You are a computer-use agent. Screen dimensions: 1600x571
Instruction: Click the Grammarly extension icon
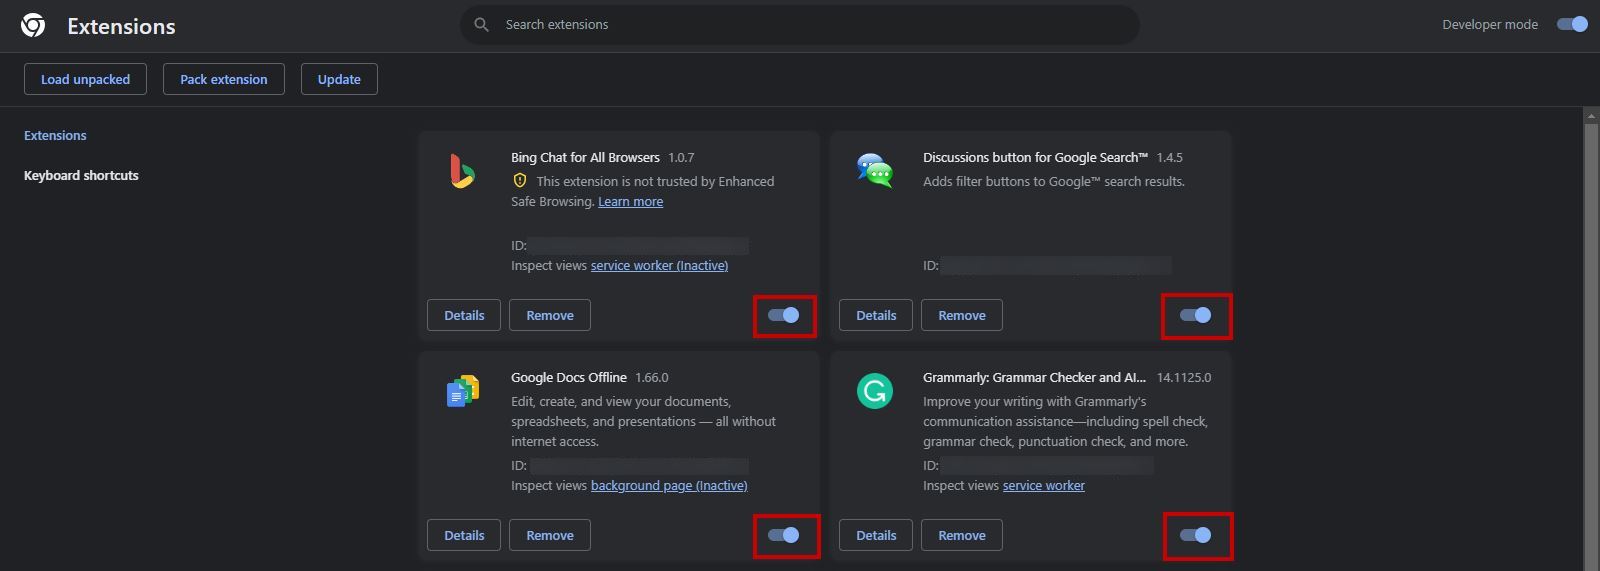click(874, 391)
